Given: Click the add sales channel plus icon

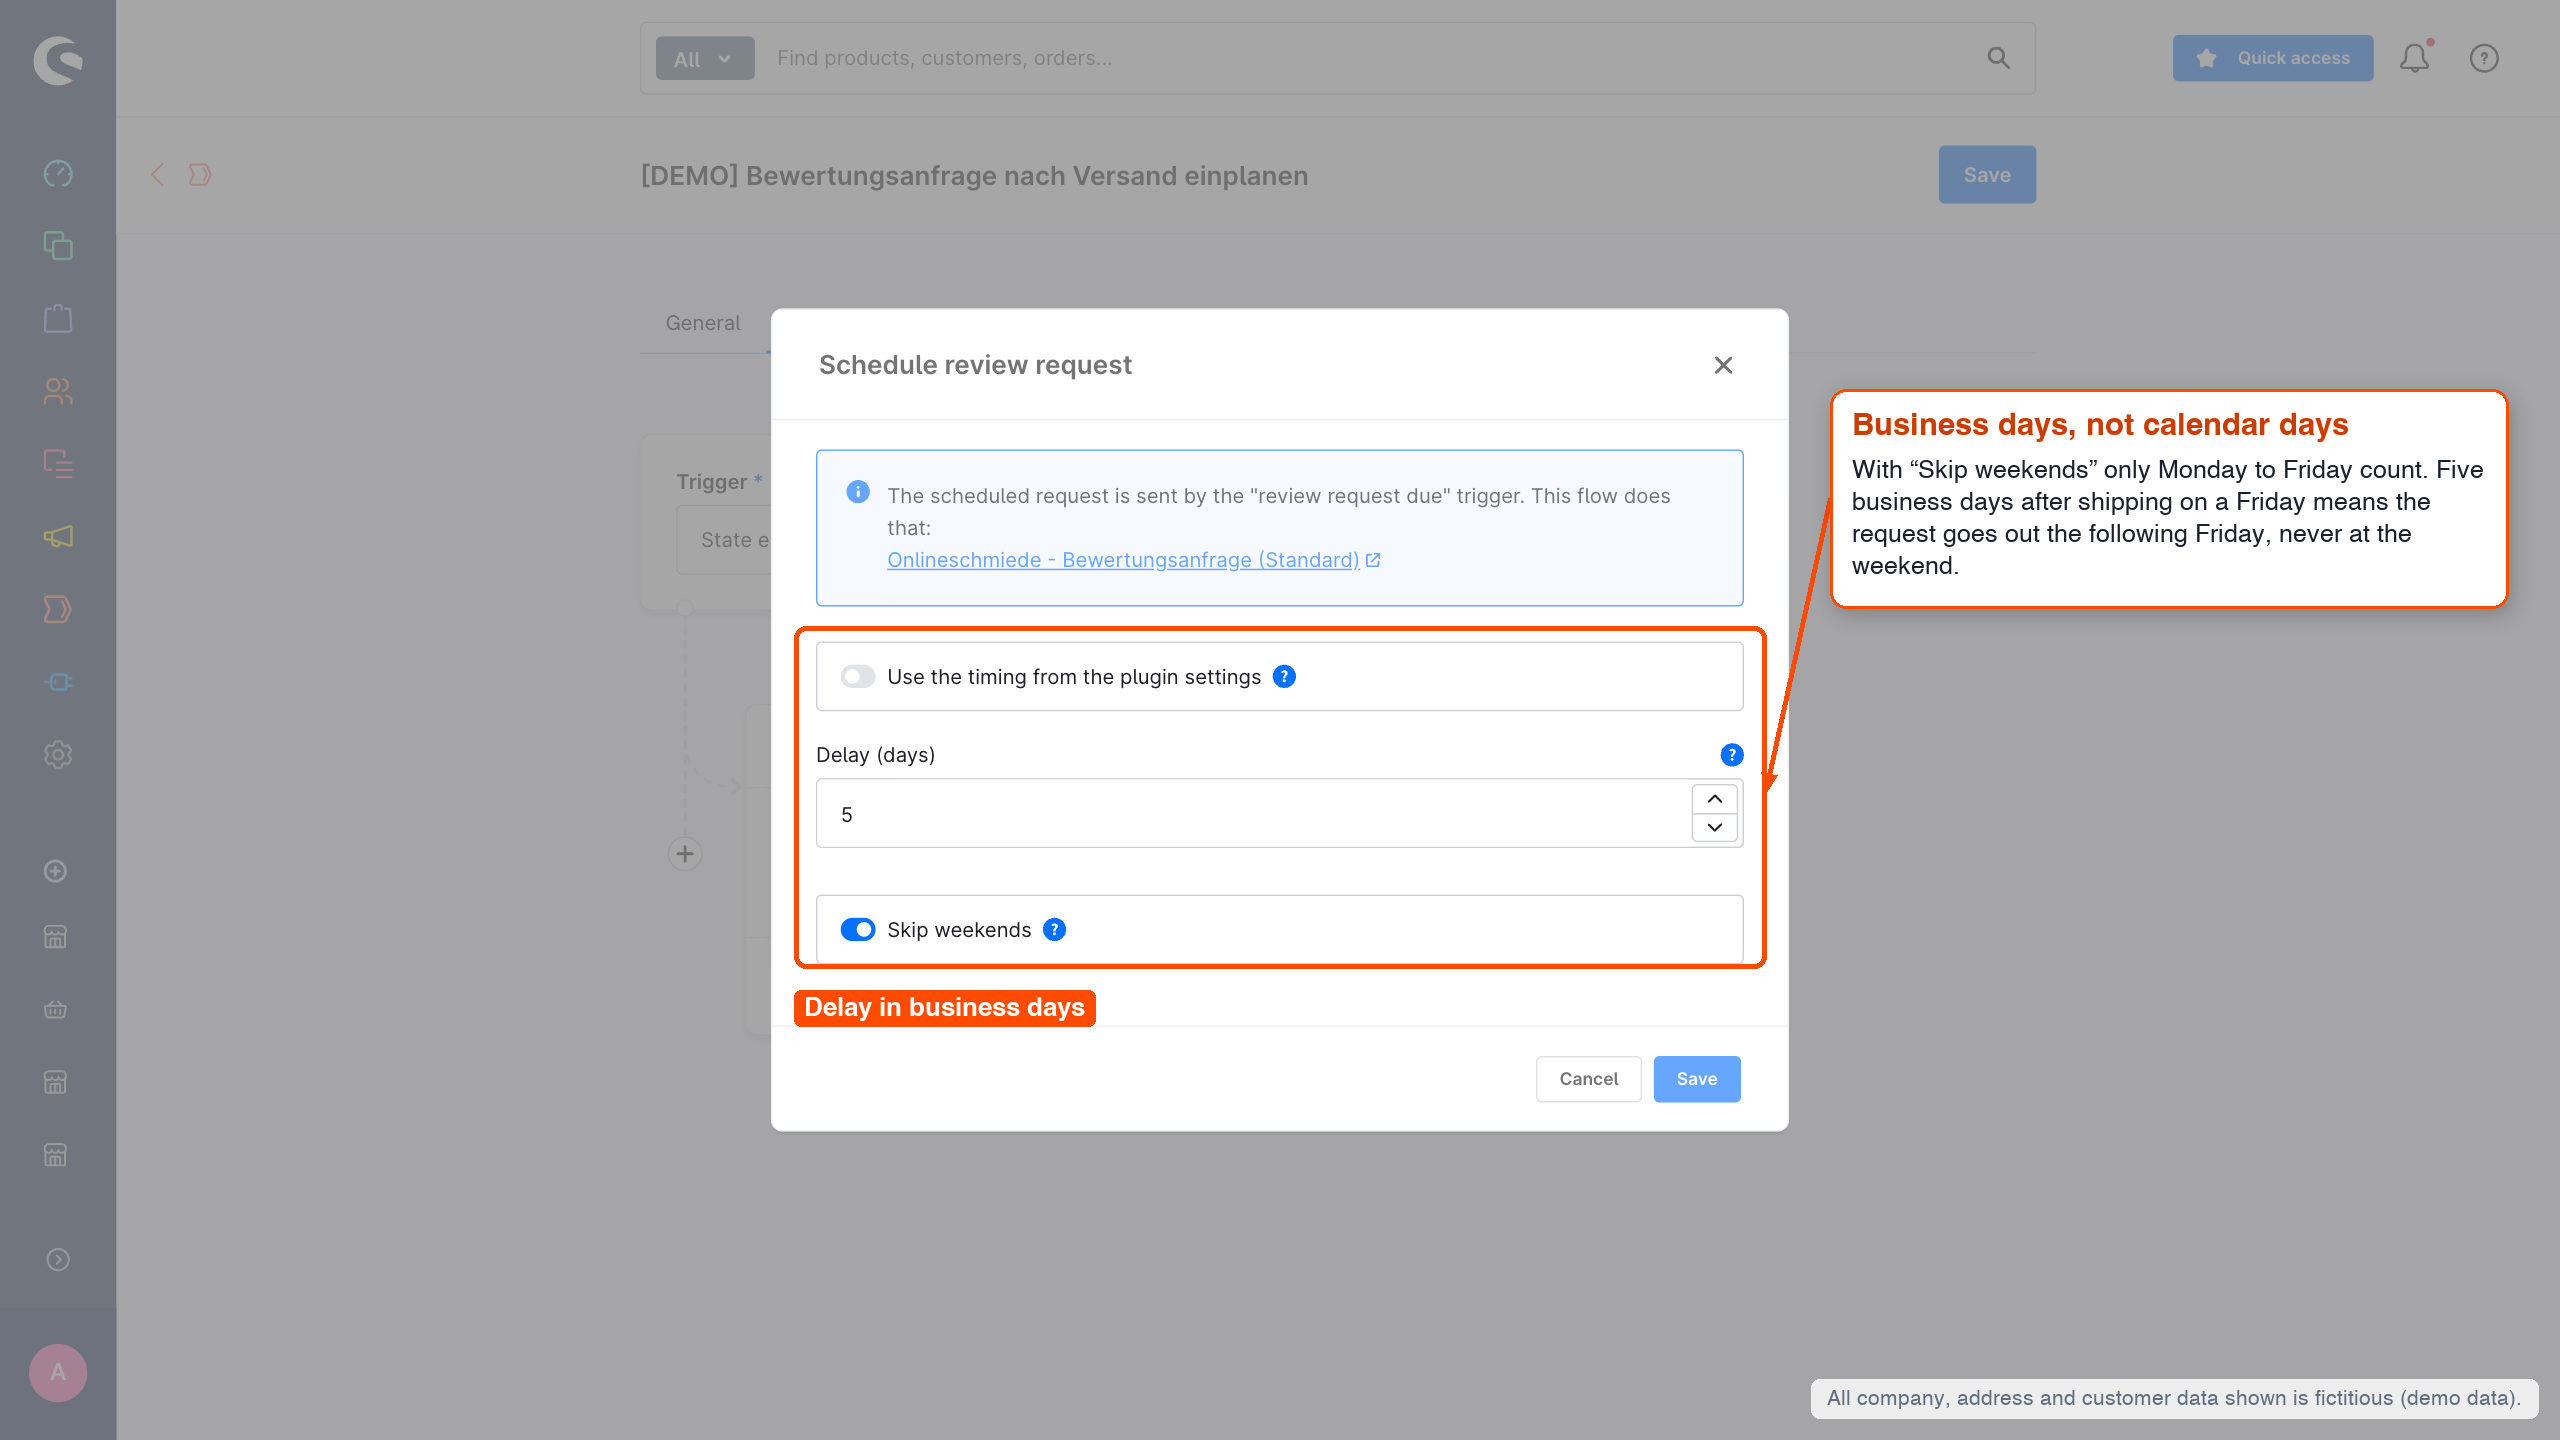Looking at the screenshot, I should click(56, 871).
